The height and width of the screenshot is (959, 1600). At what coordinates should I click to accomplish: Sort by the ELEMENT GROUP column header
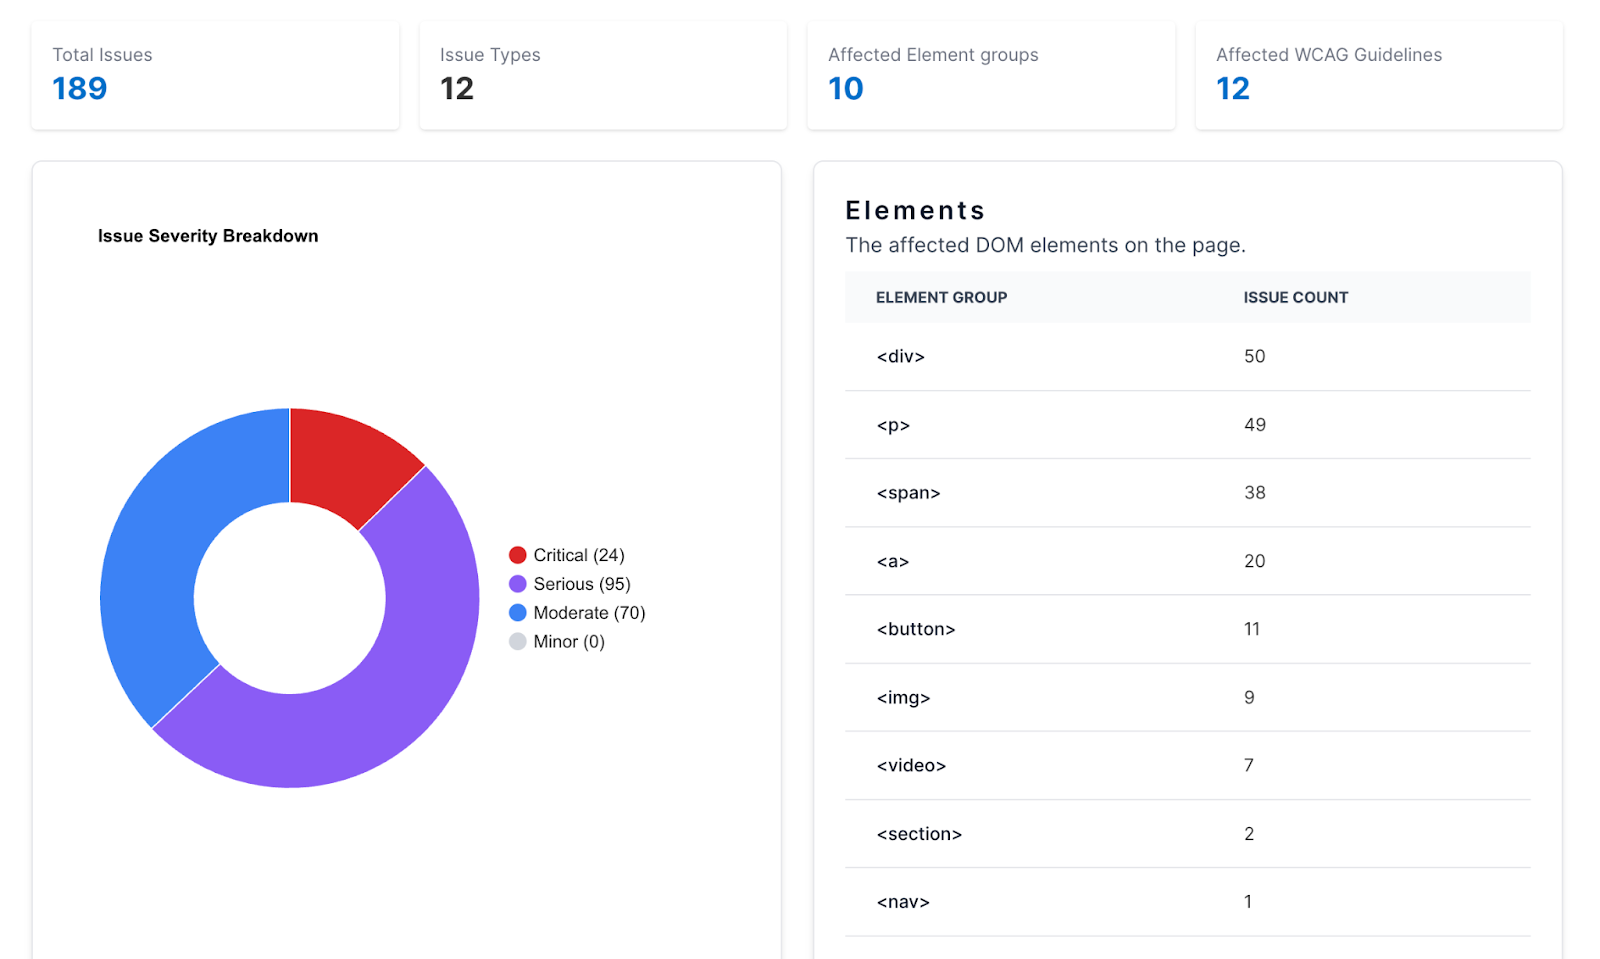(941, 297)
